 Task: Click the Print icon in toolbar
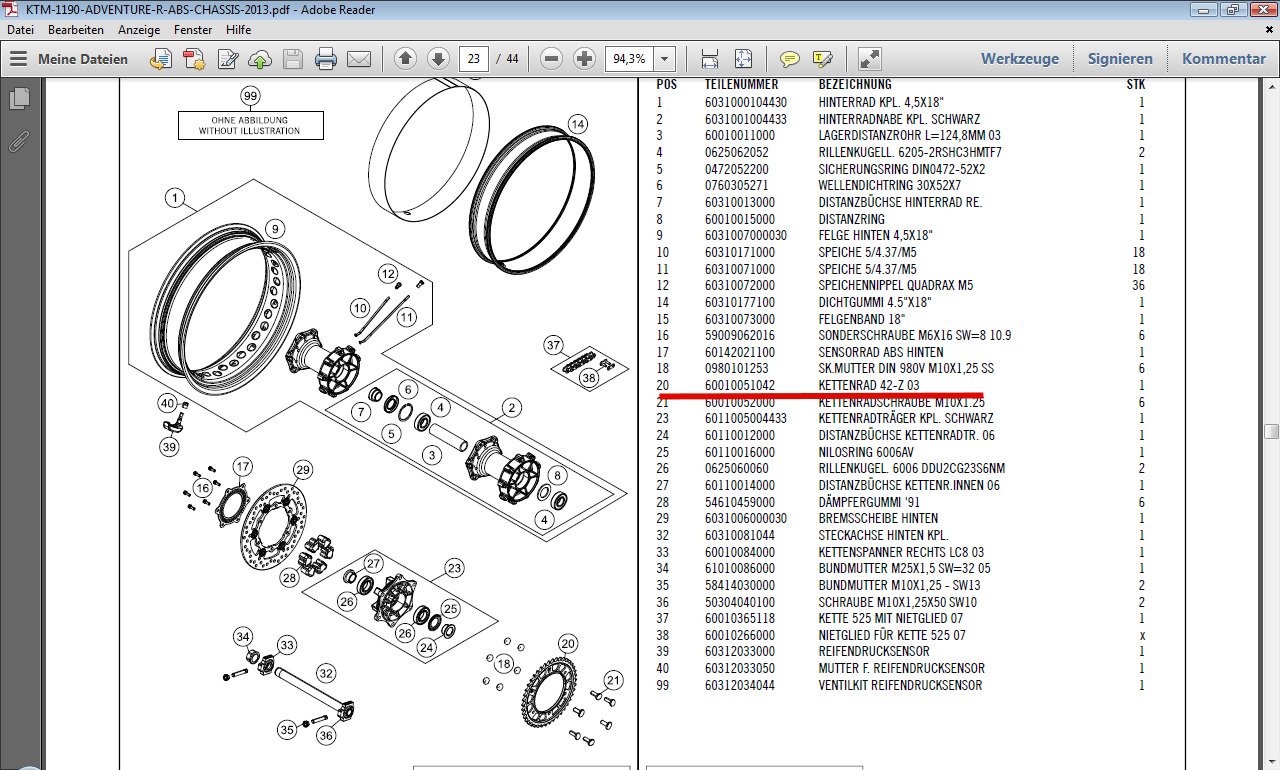pyautogui.click(x=325, y=59)
